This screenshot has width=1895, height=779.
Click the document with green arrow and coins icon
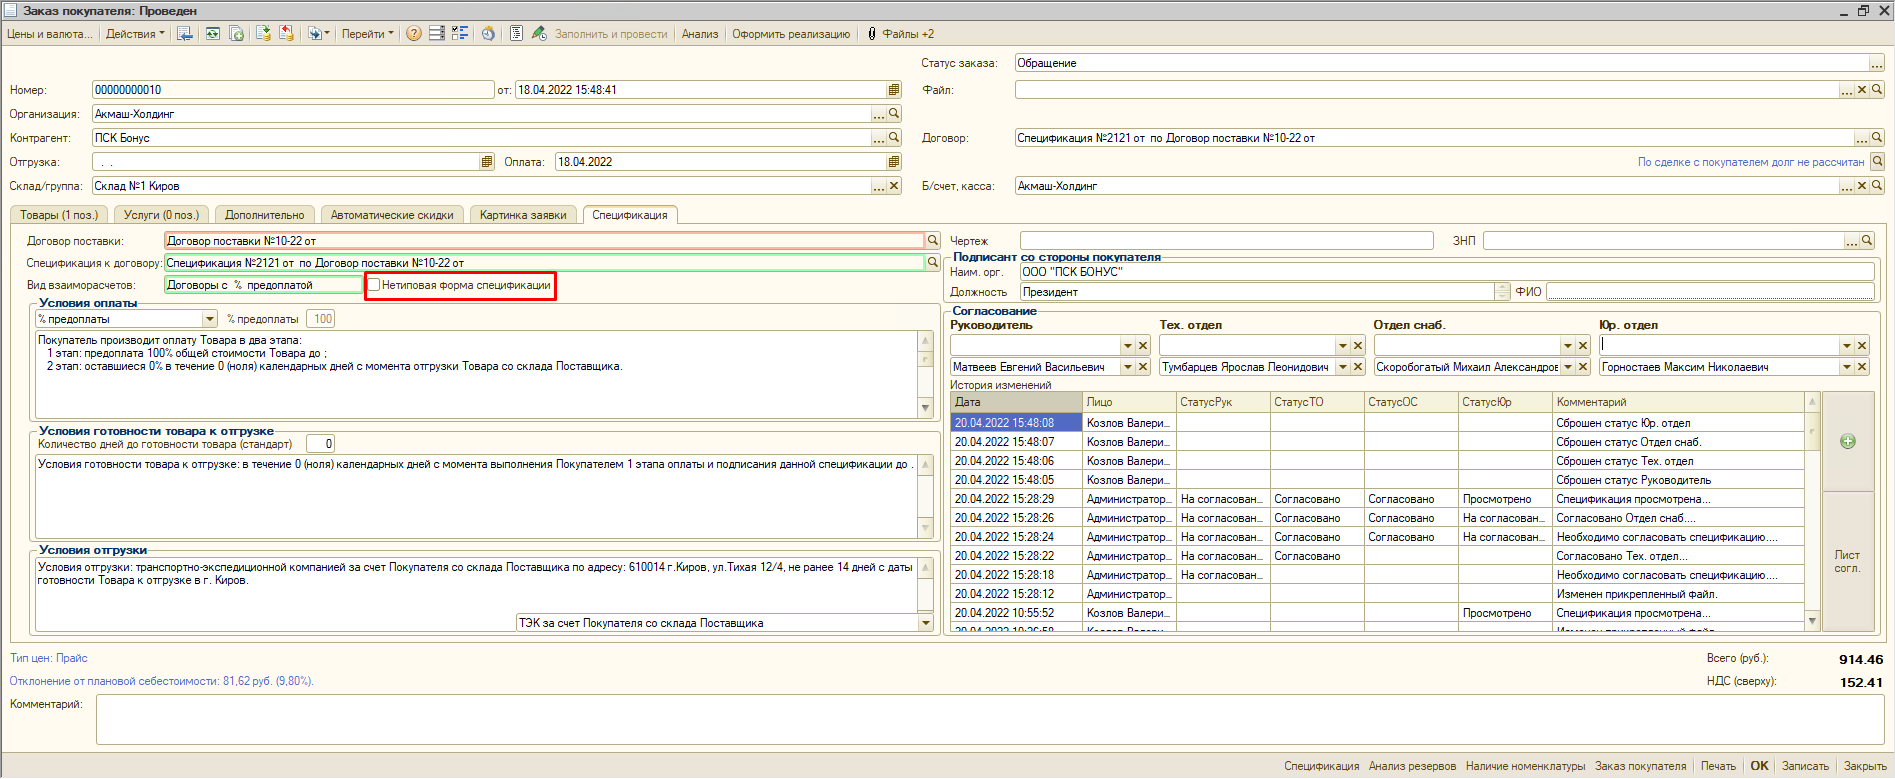click(263, 34)
